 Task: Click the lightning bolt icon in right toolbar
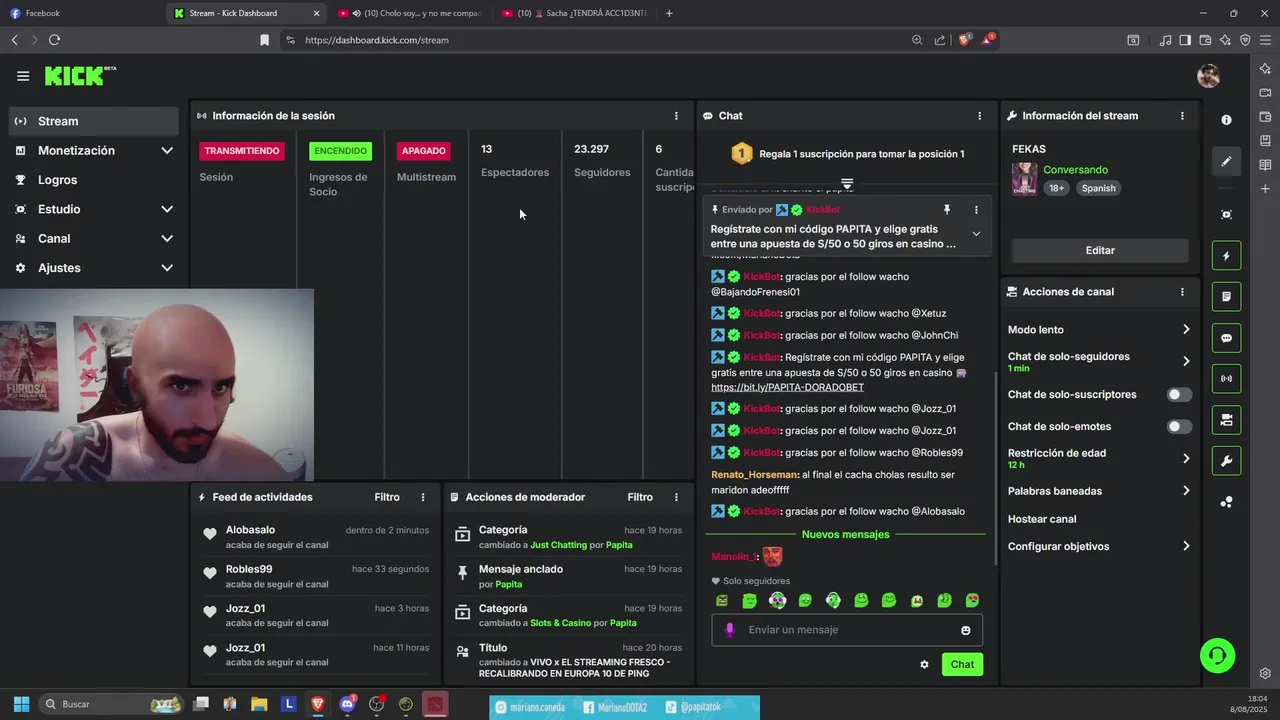click(x=1226, y=256)
